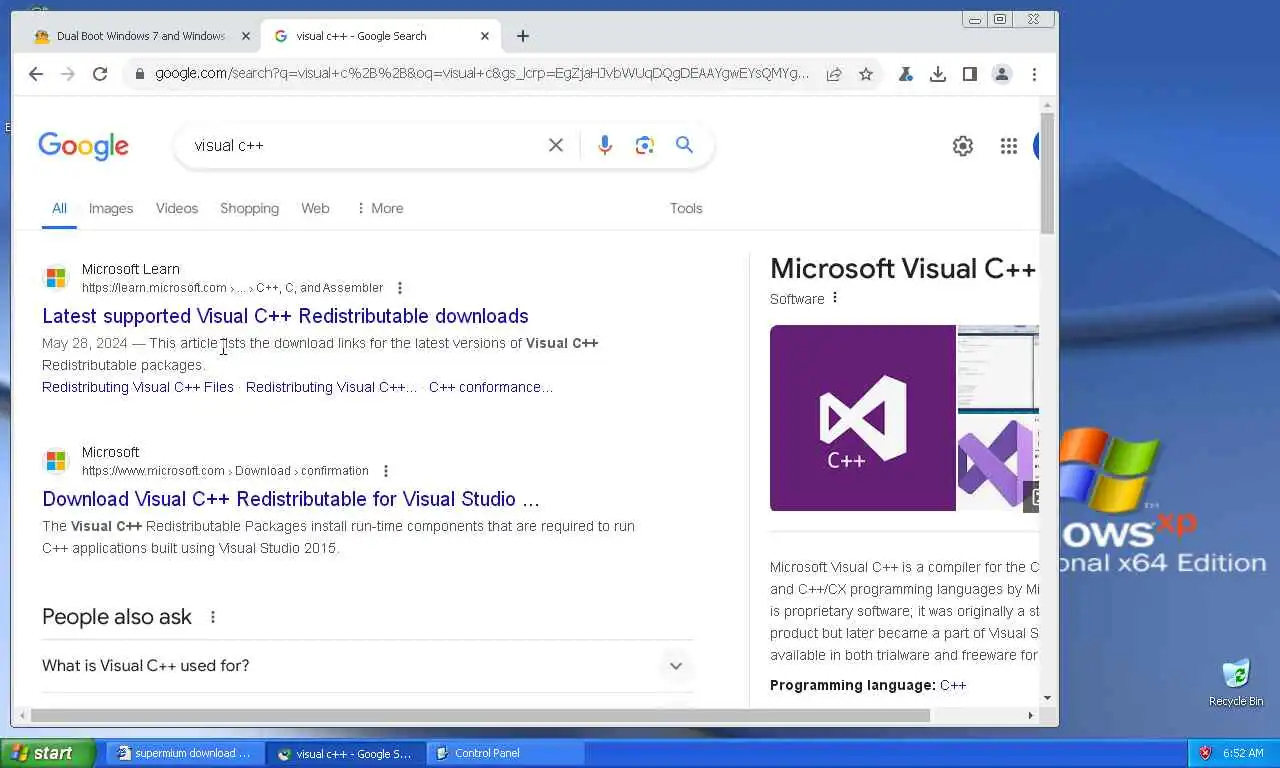Click the search box containing visual c++

(x=365, y=145)
